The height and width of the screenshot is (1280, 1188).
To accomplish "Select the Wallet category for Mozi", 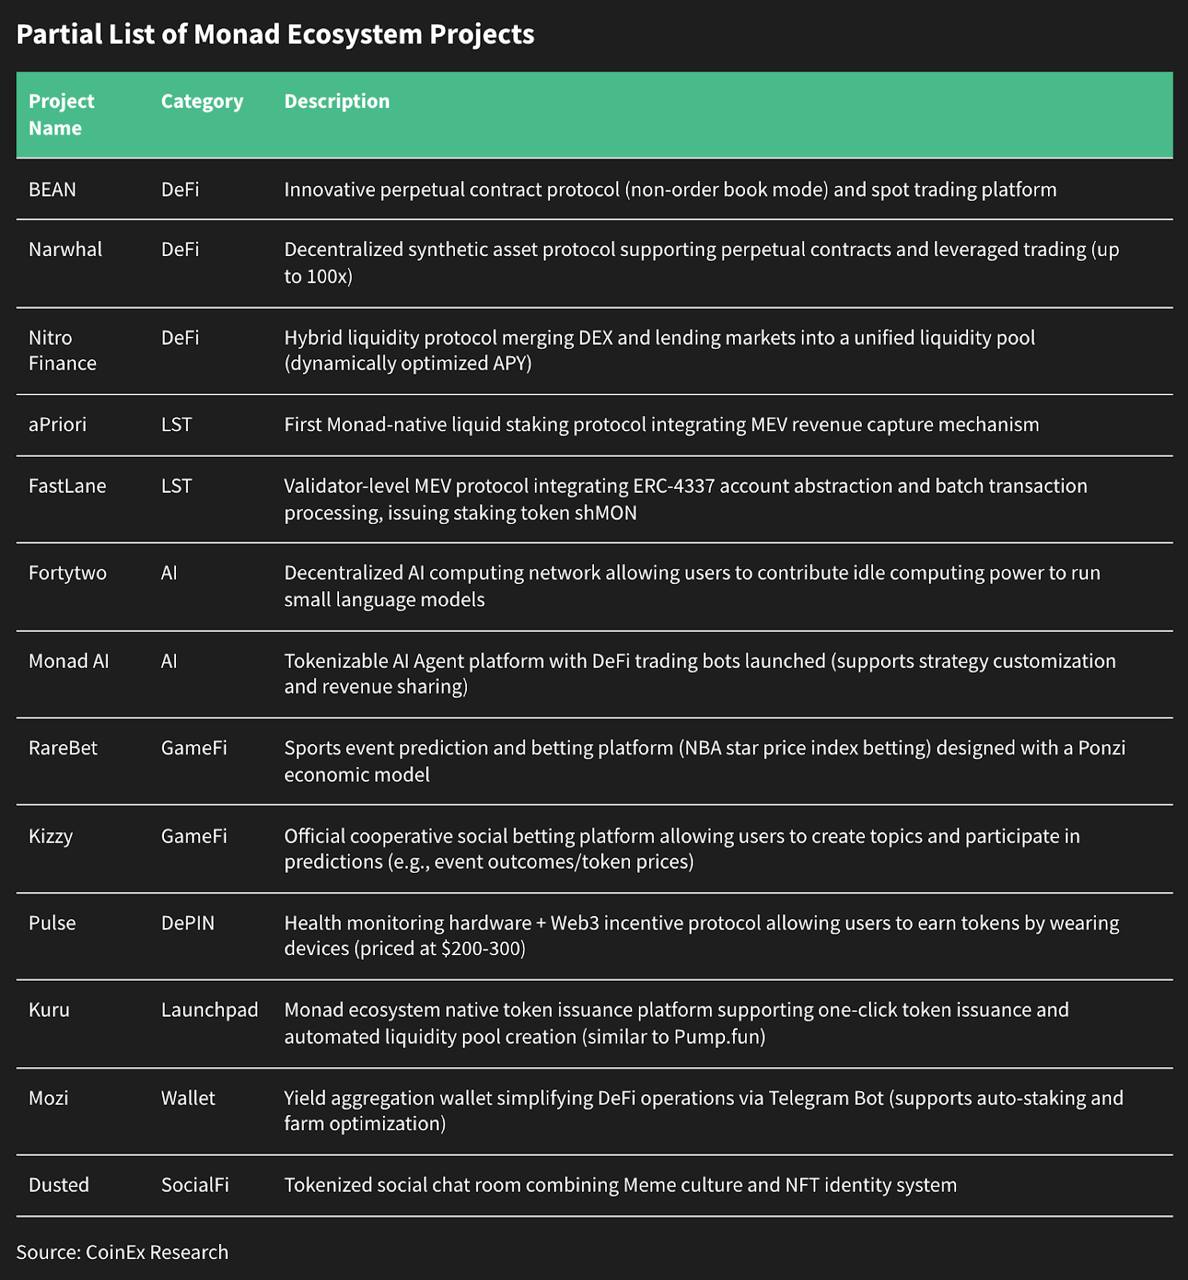I will (188, 1098).
